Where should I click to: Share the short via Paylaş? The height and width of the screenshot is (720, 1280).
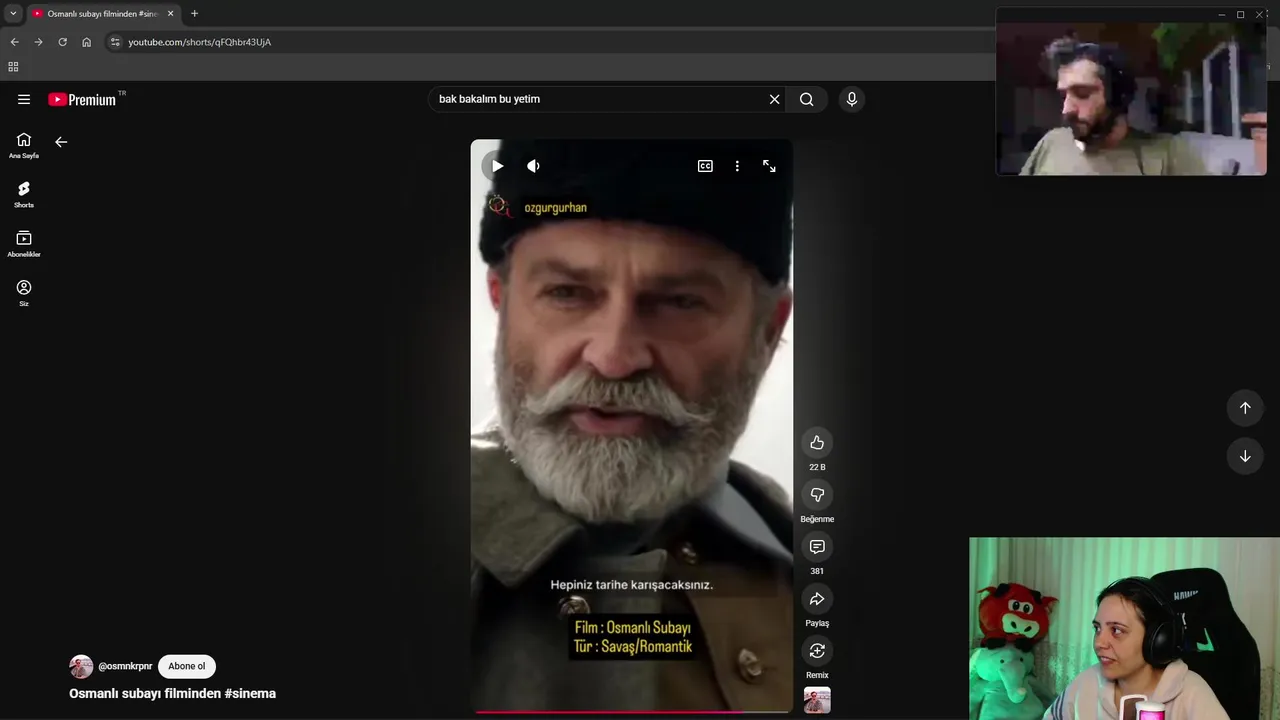click(x=817, y=599)
